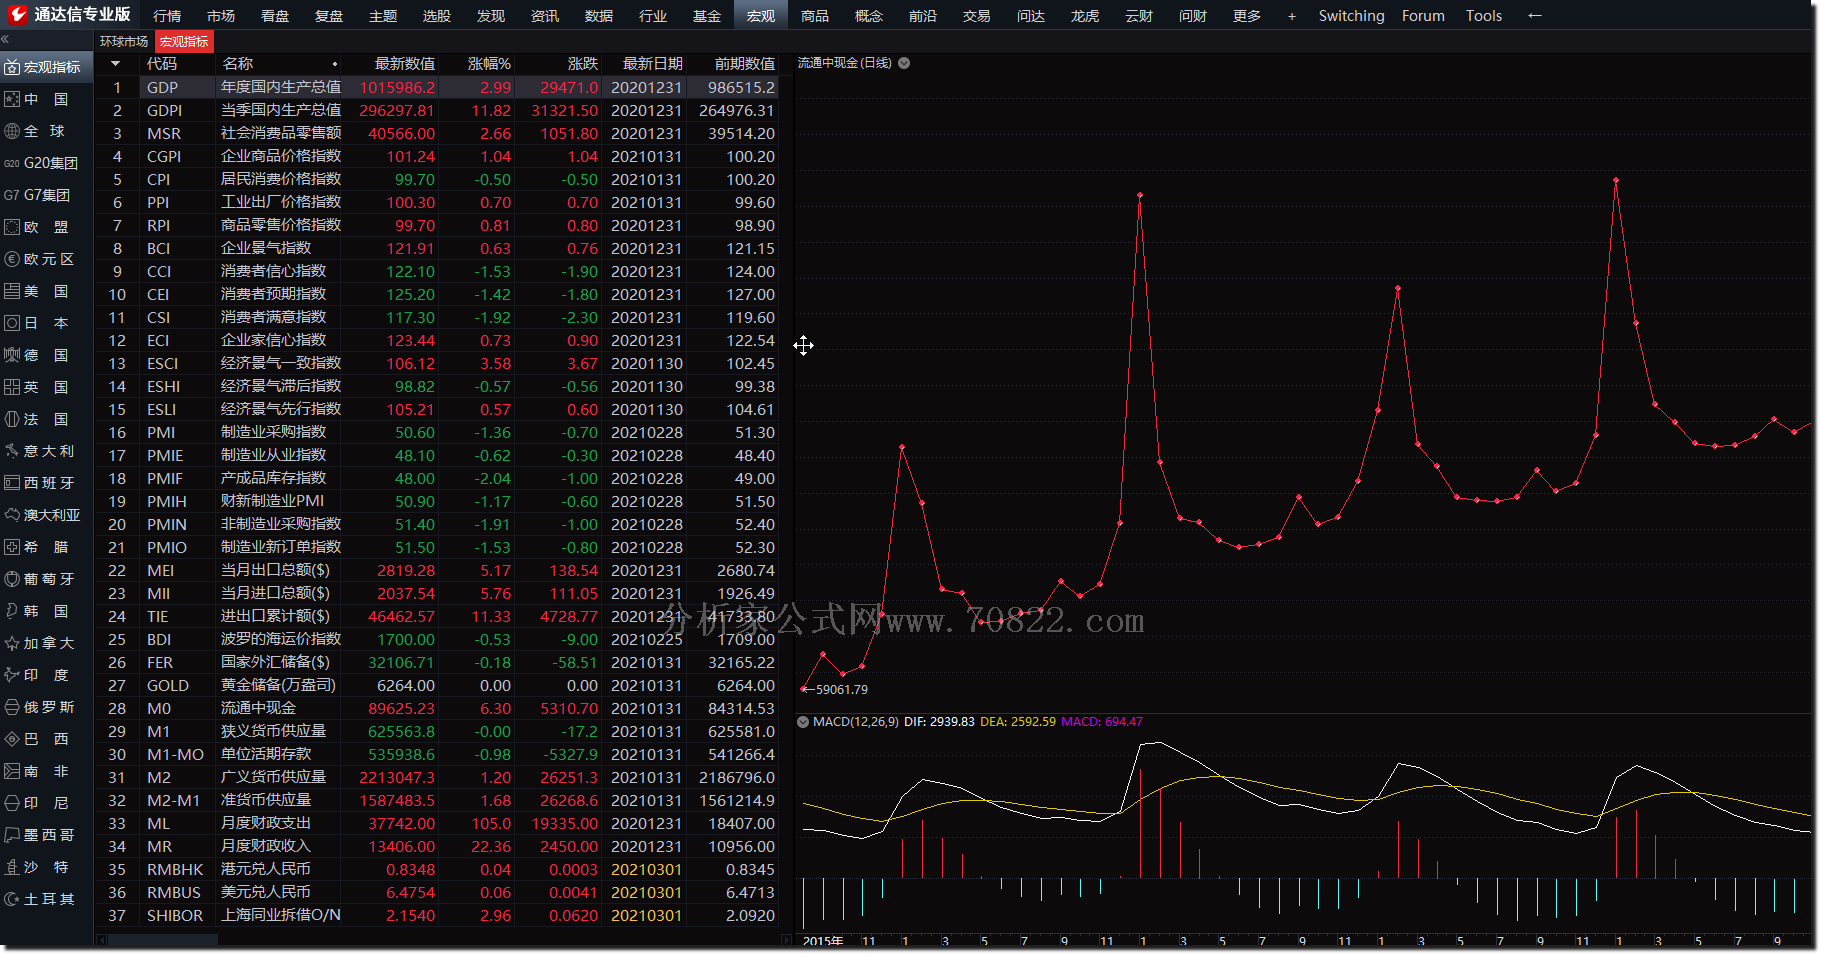1821x954 pixels.
Task: Open the Forum link
Action: click(1423, 16)
